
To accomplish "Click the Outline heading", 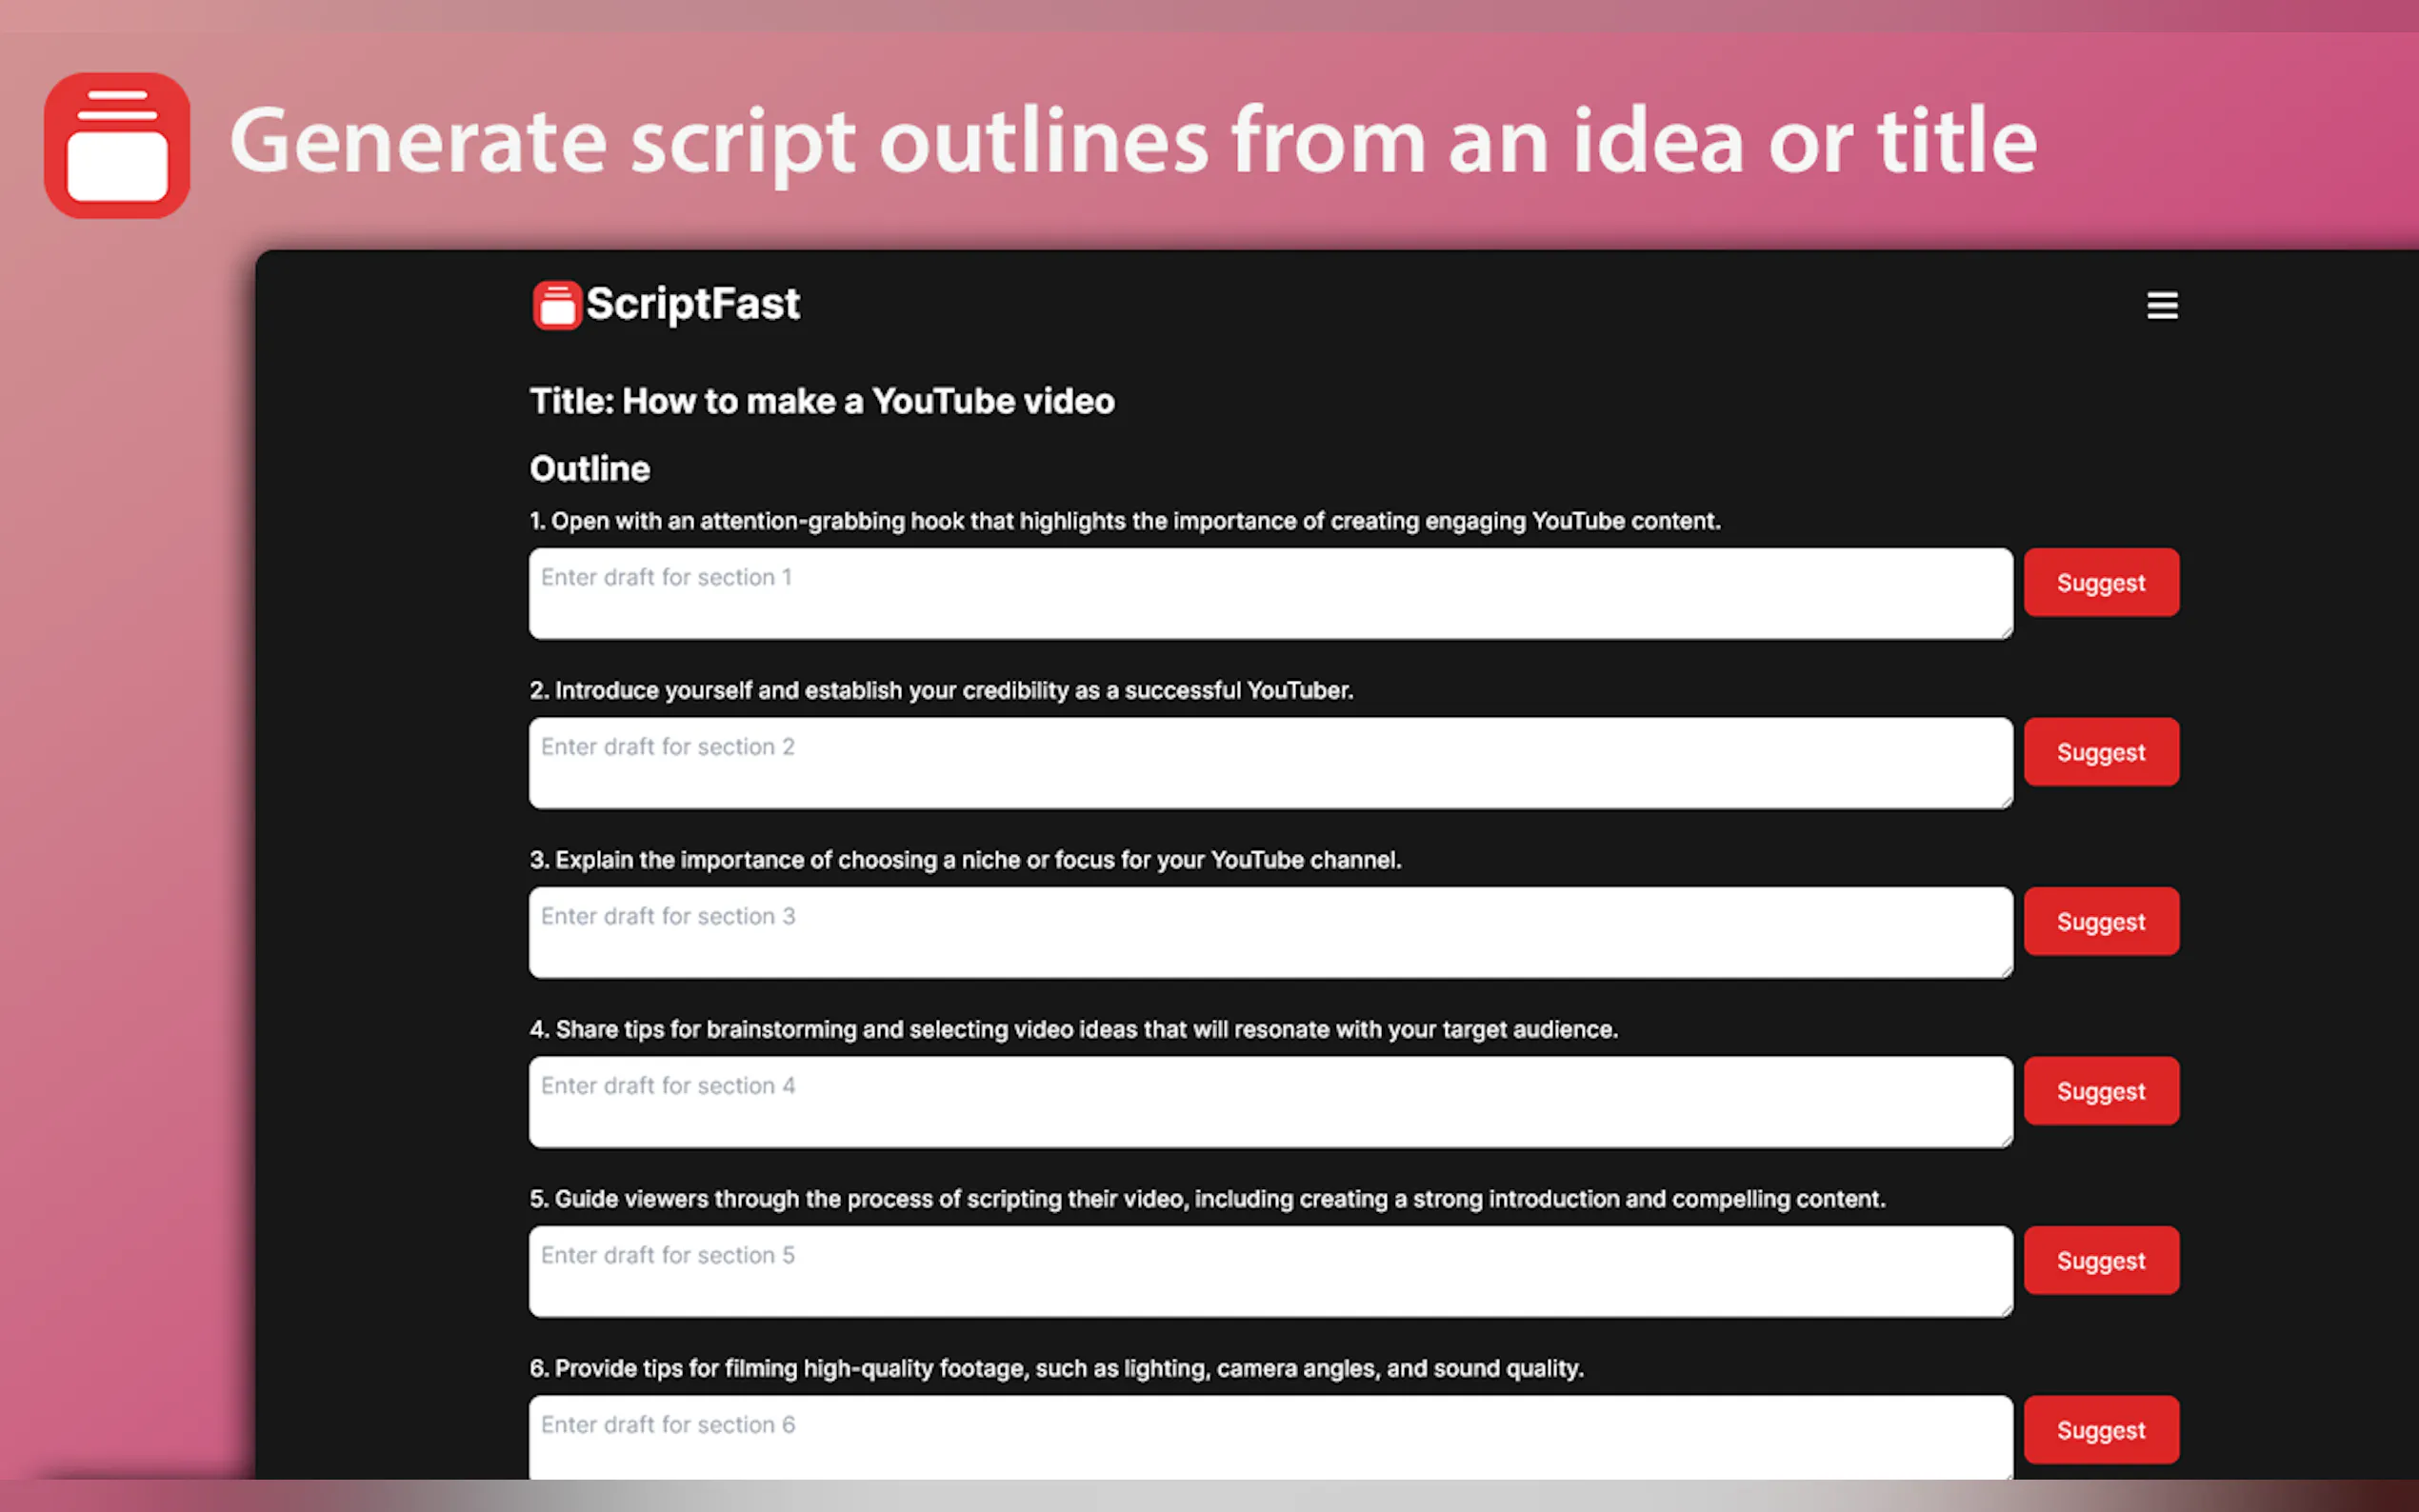I will tap(589, 469).
